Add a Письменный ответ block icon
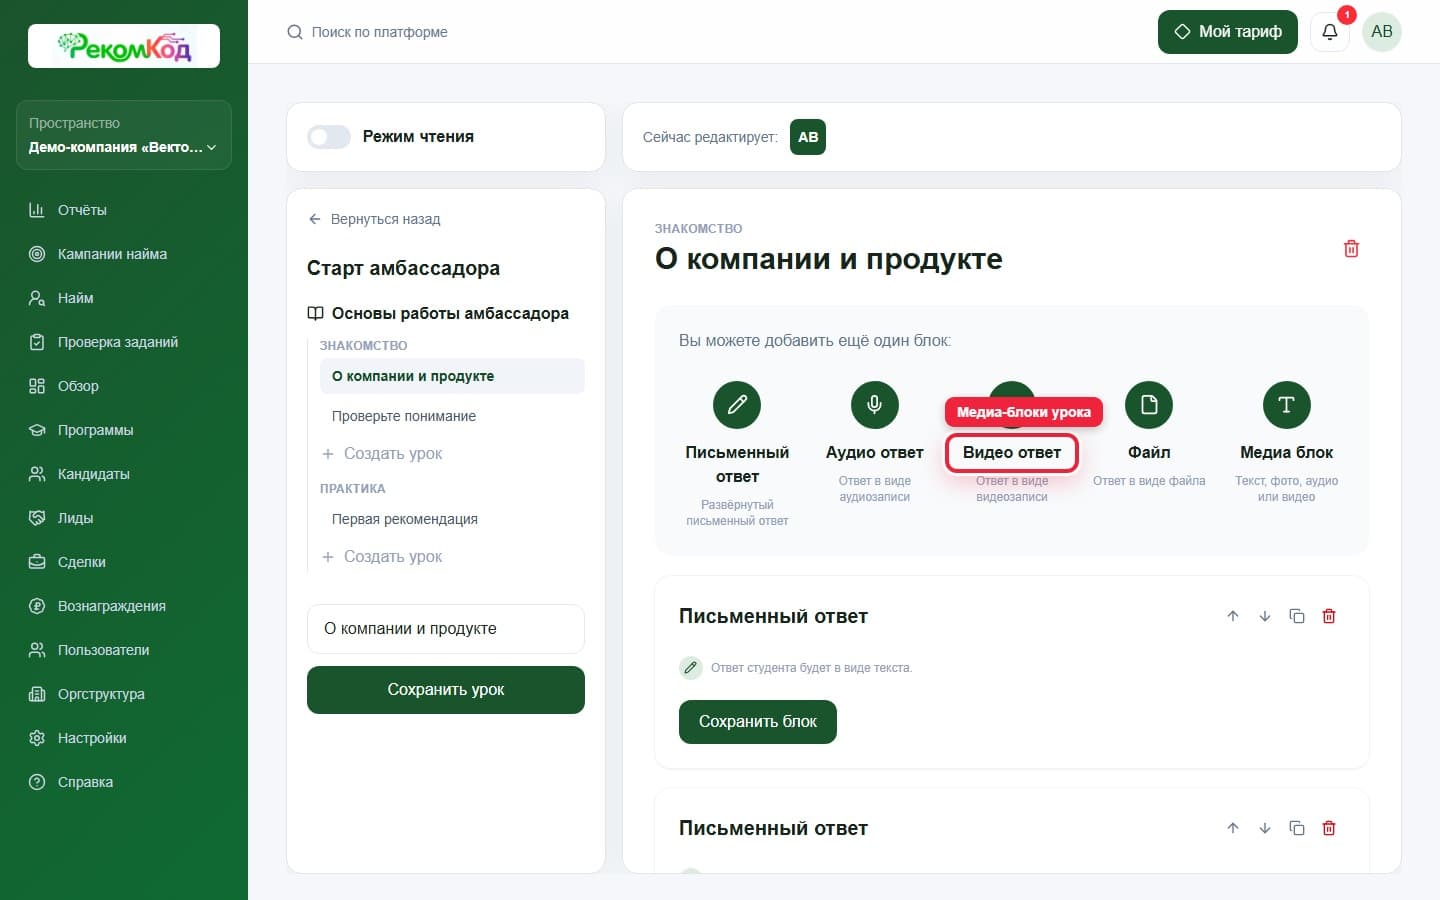The image size is (1440, 900). pyautogui.click(x=737, y=405)
